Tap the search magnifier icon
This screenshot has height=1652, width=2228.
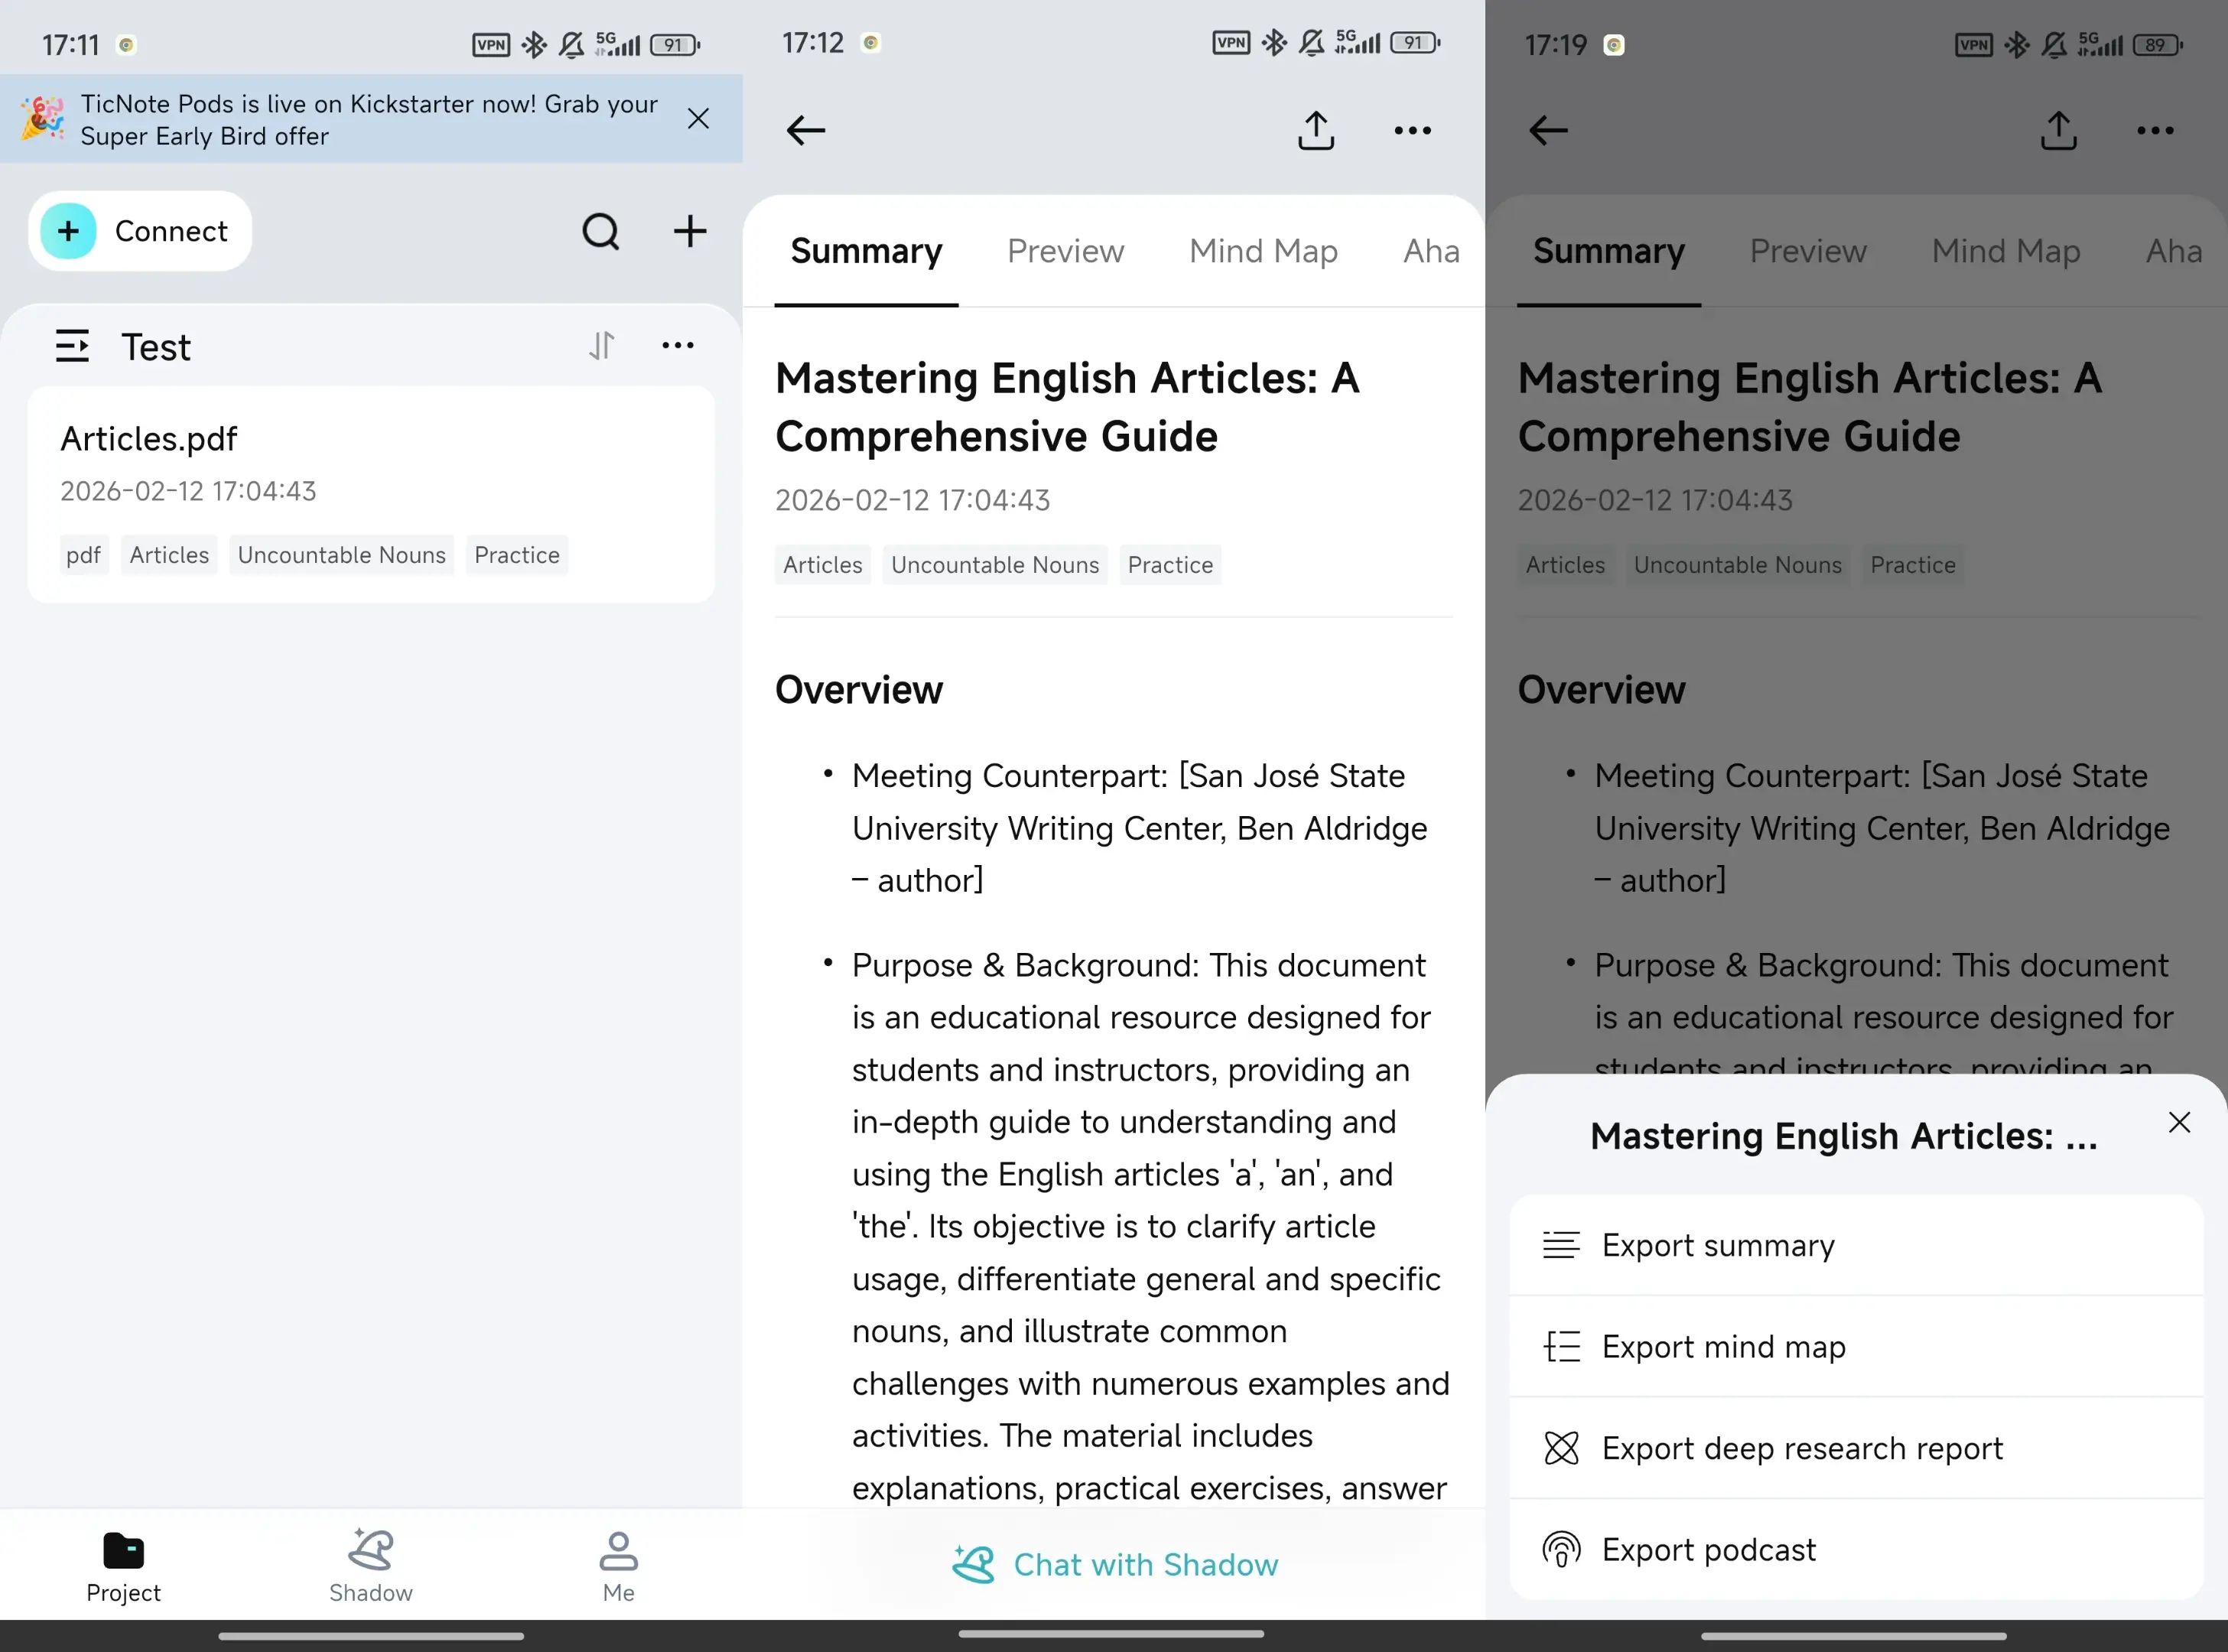click(x=601, y=231)
